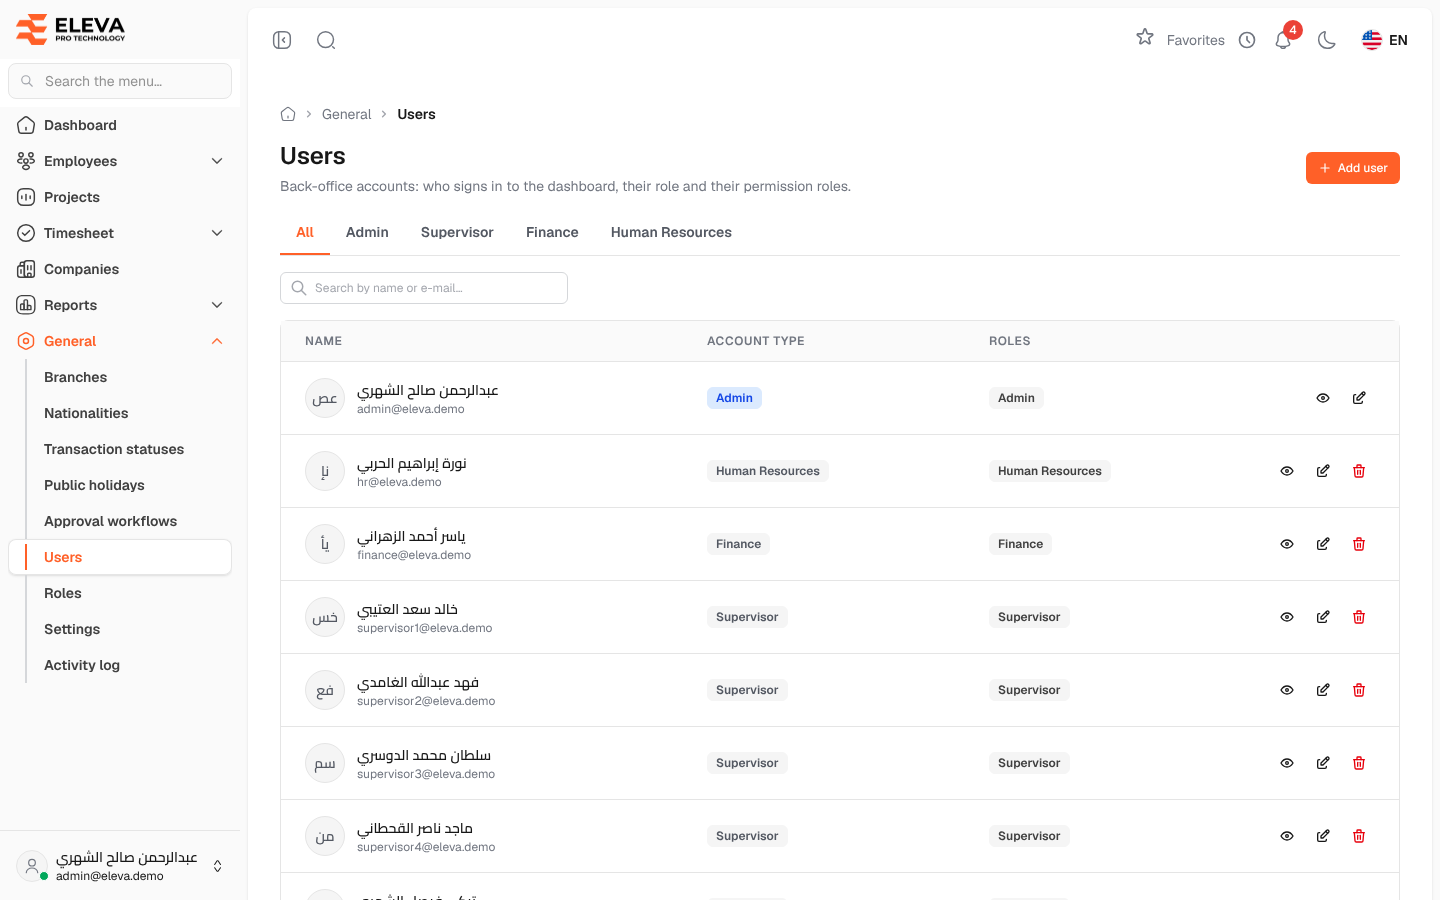This screenshot has width=1440, height=900.
Task: Switch to the Admin tab
Action: point(367,232)
